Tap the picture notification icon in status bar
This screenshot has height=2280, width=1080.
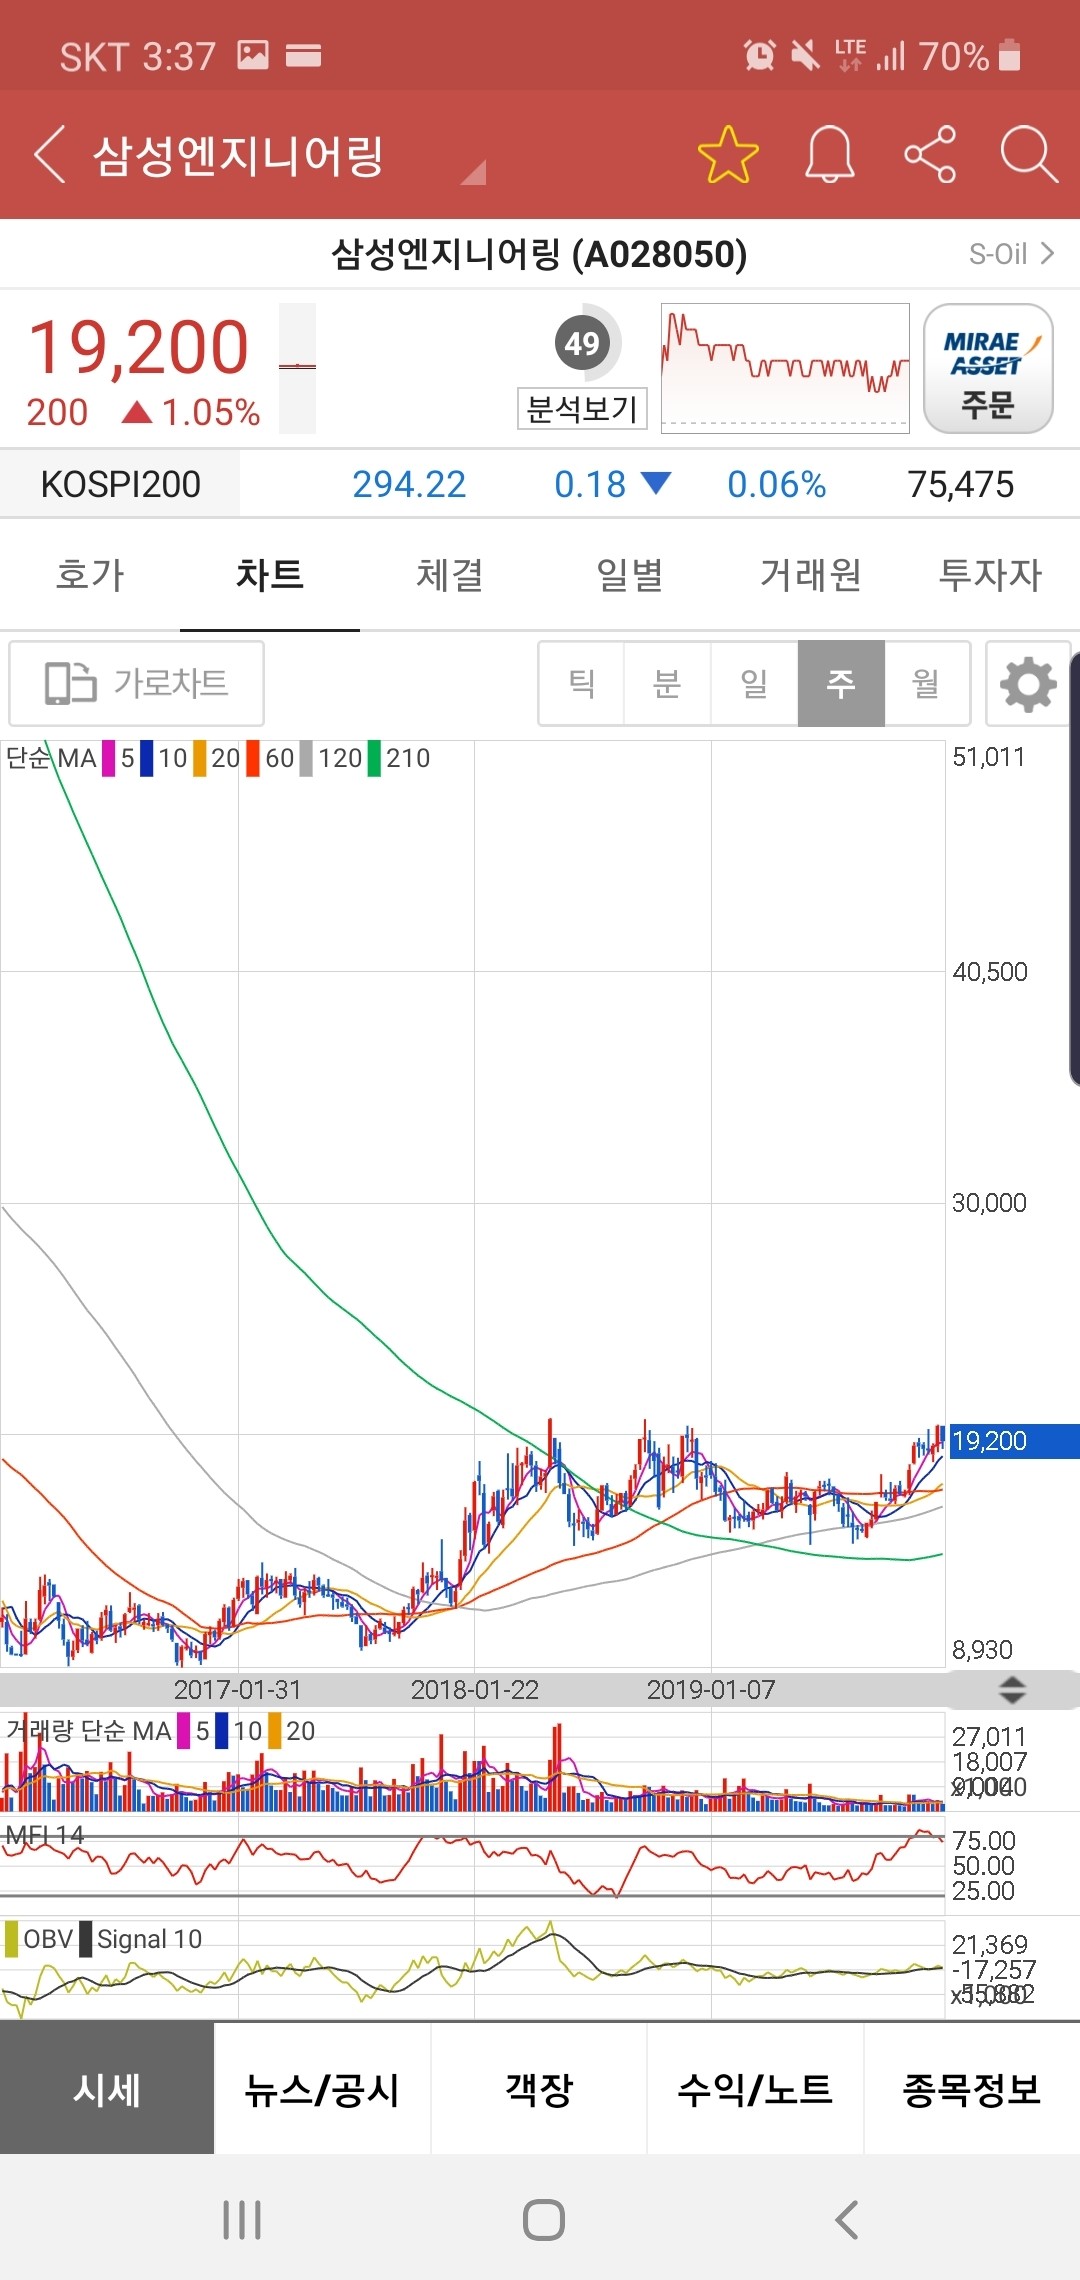tap(253, 55)
